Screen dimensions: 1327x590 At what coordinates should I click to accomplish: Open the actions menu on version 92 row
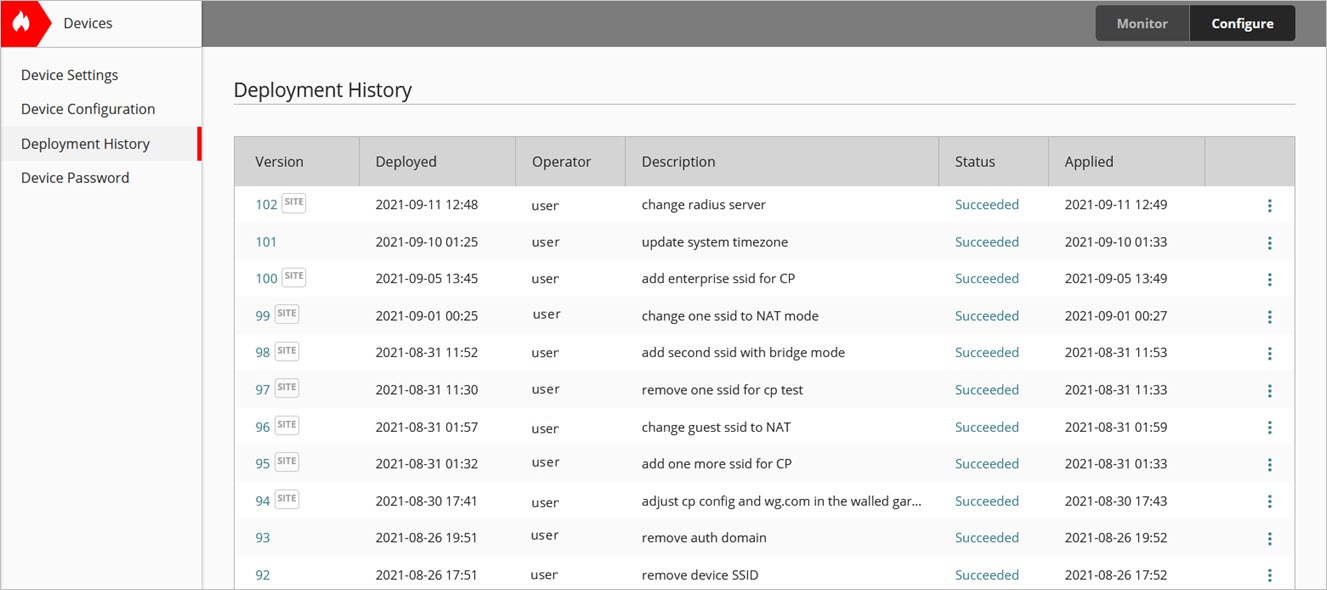pyautogui.click(x=1269, y=575)
